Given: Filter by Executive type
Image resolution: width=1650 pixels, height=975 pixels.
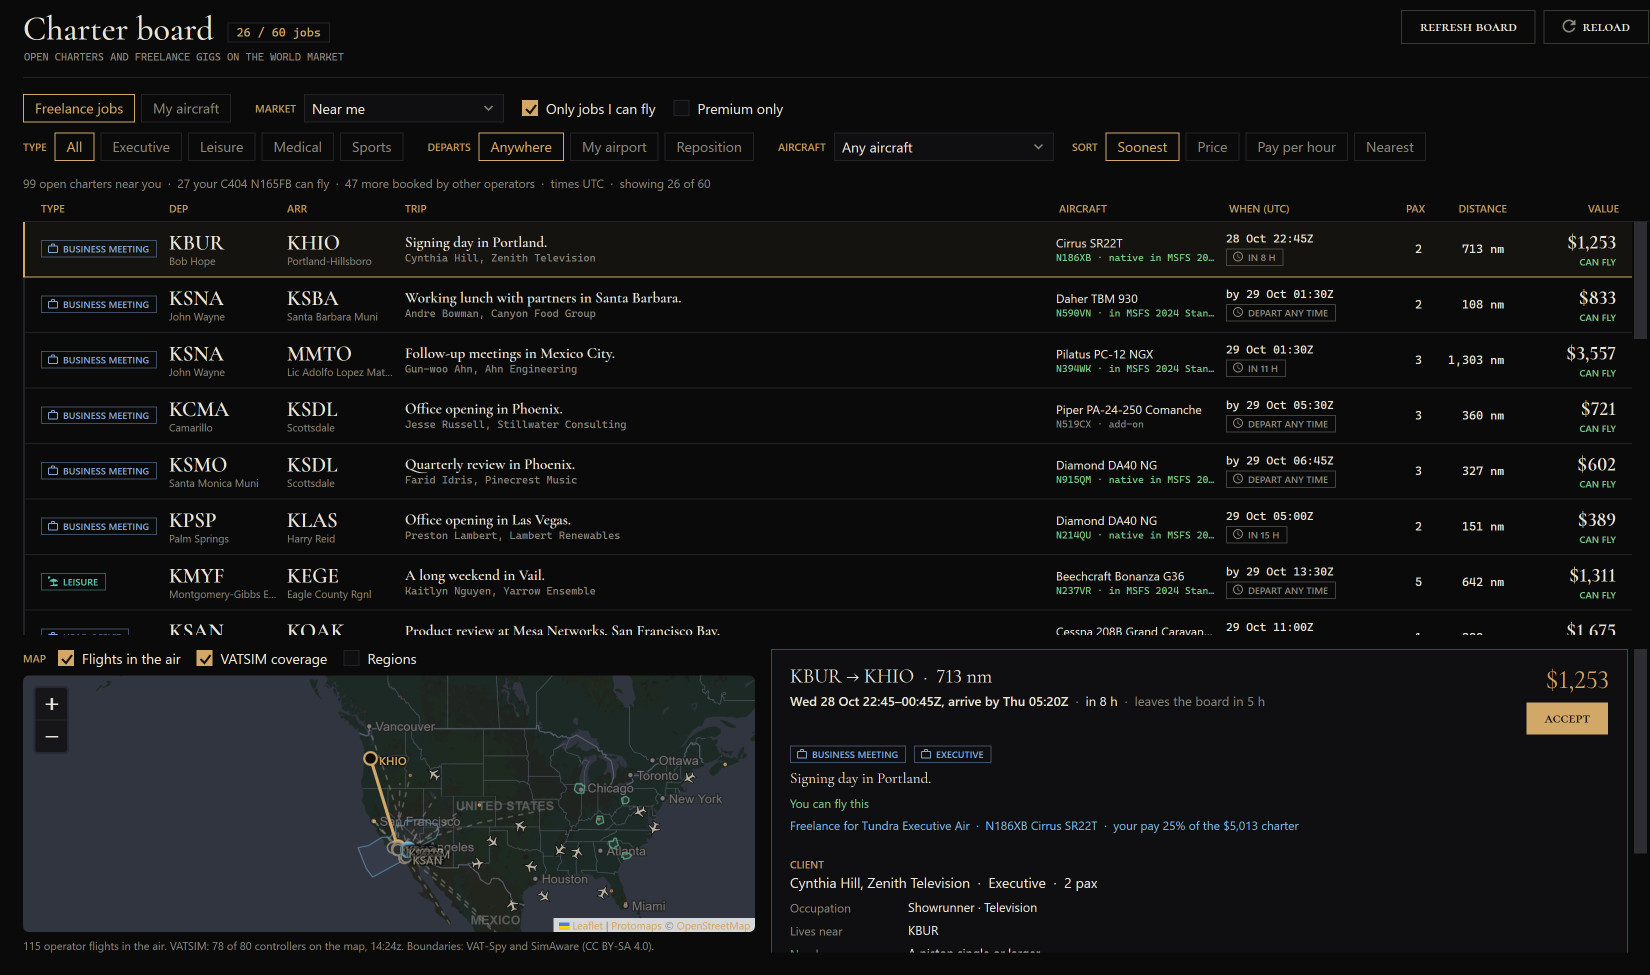Looking at the screenshot, I should pyautogui.click(x=141, y=147).
